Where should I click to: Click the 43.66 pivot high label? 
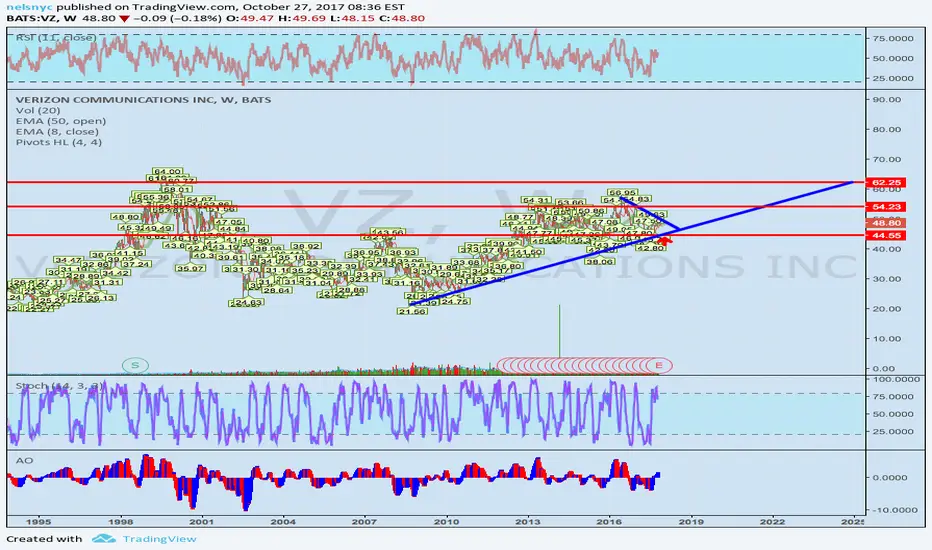point(389,232)
